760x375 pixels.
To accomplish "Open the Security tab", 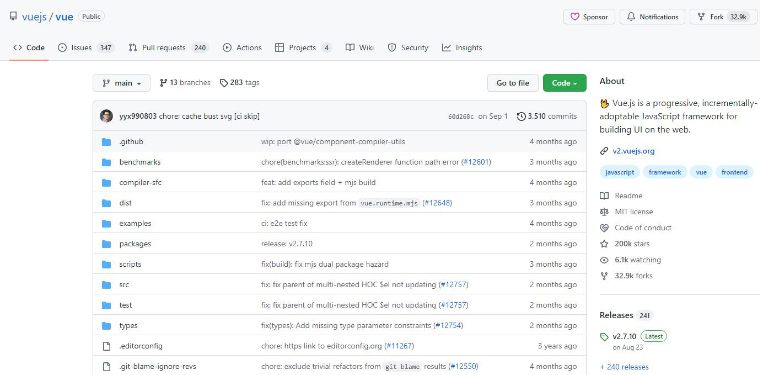I will coord(408,48).
